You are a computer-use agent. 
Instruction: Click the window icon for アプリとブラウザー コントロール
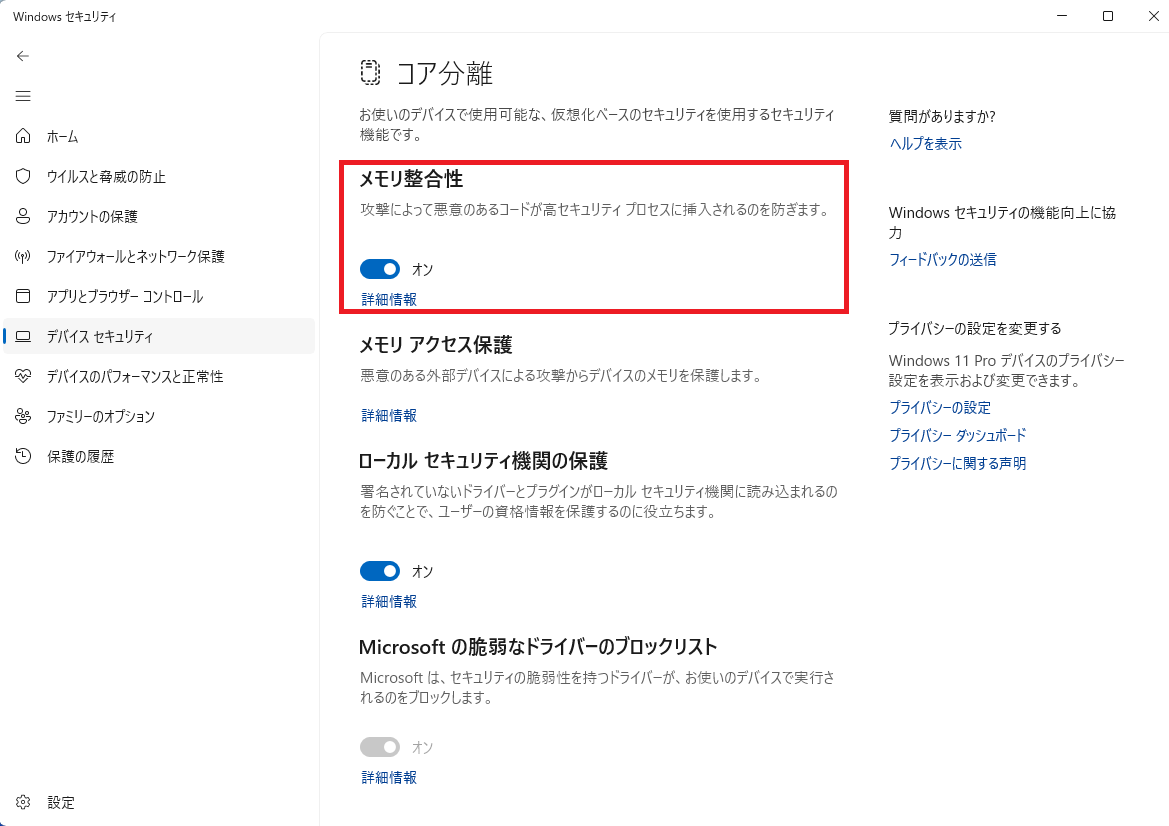click(23, 296)
